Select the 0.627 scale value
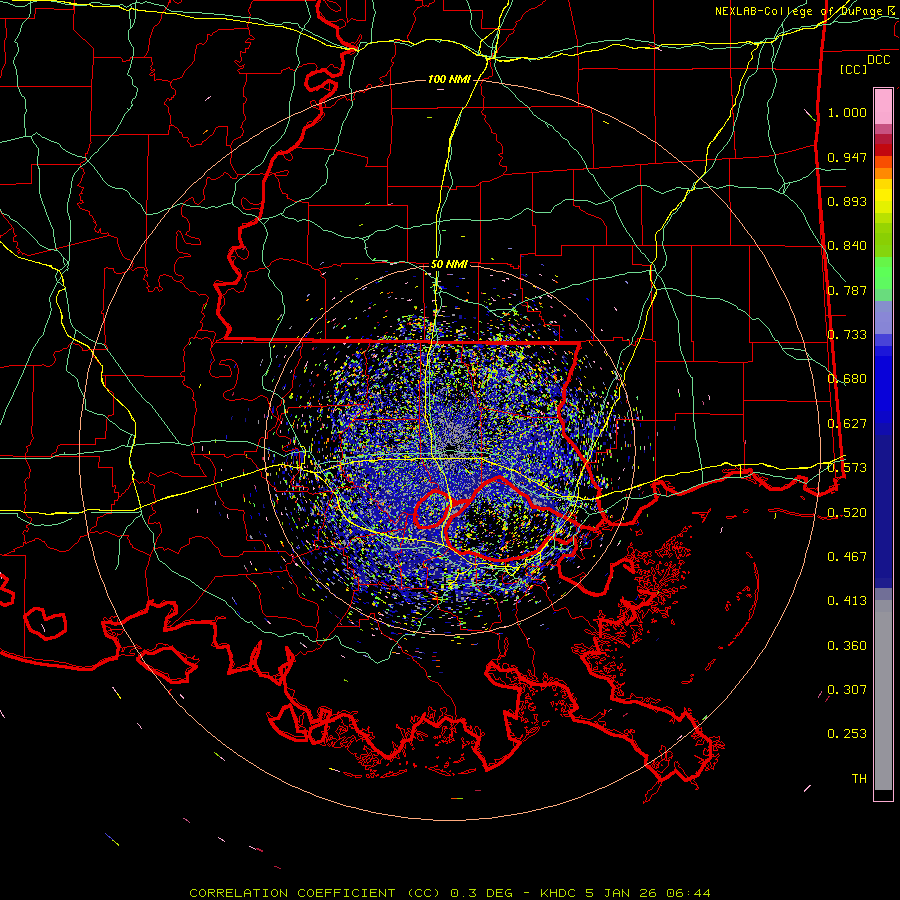The height and width of the screenshot is (900, 900). tap(847, 424)
